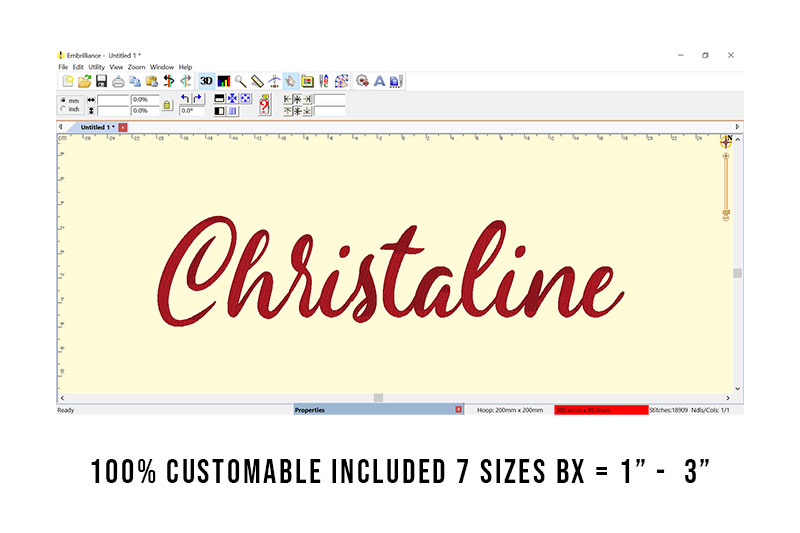Click the first thread-spool icon after Paste
Screen dimensions: 800x533
[168, 81]
